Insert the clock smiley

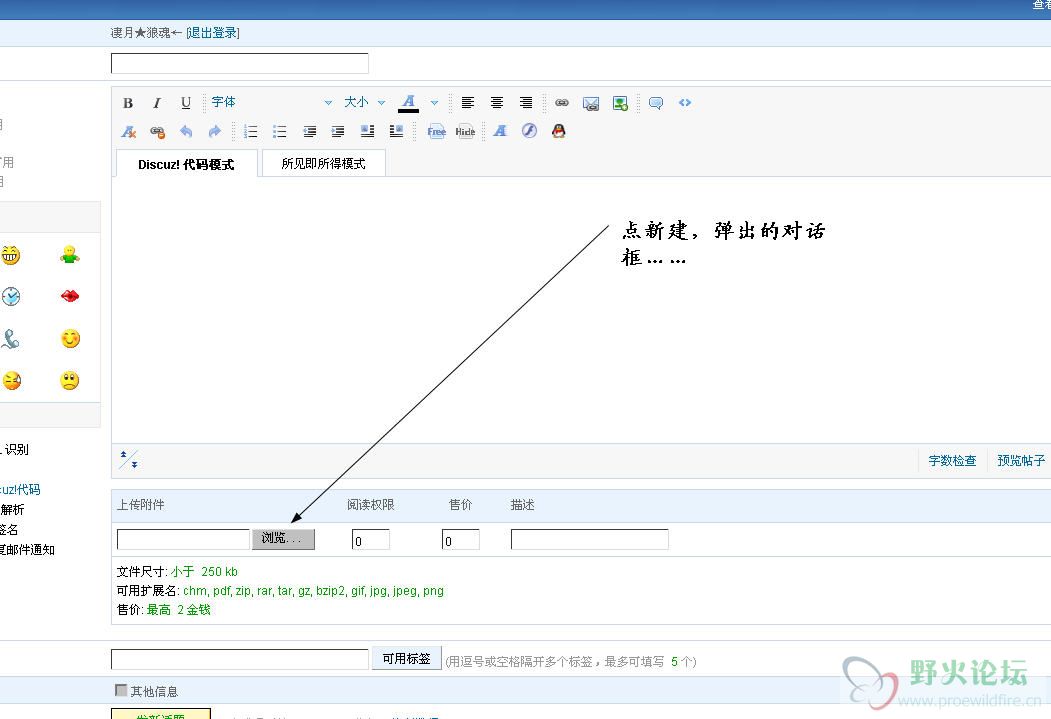pos(11,296)
